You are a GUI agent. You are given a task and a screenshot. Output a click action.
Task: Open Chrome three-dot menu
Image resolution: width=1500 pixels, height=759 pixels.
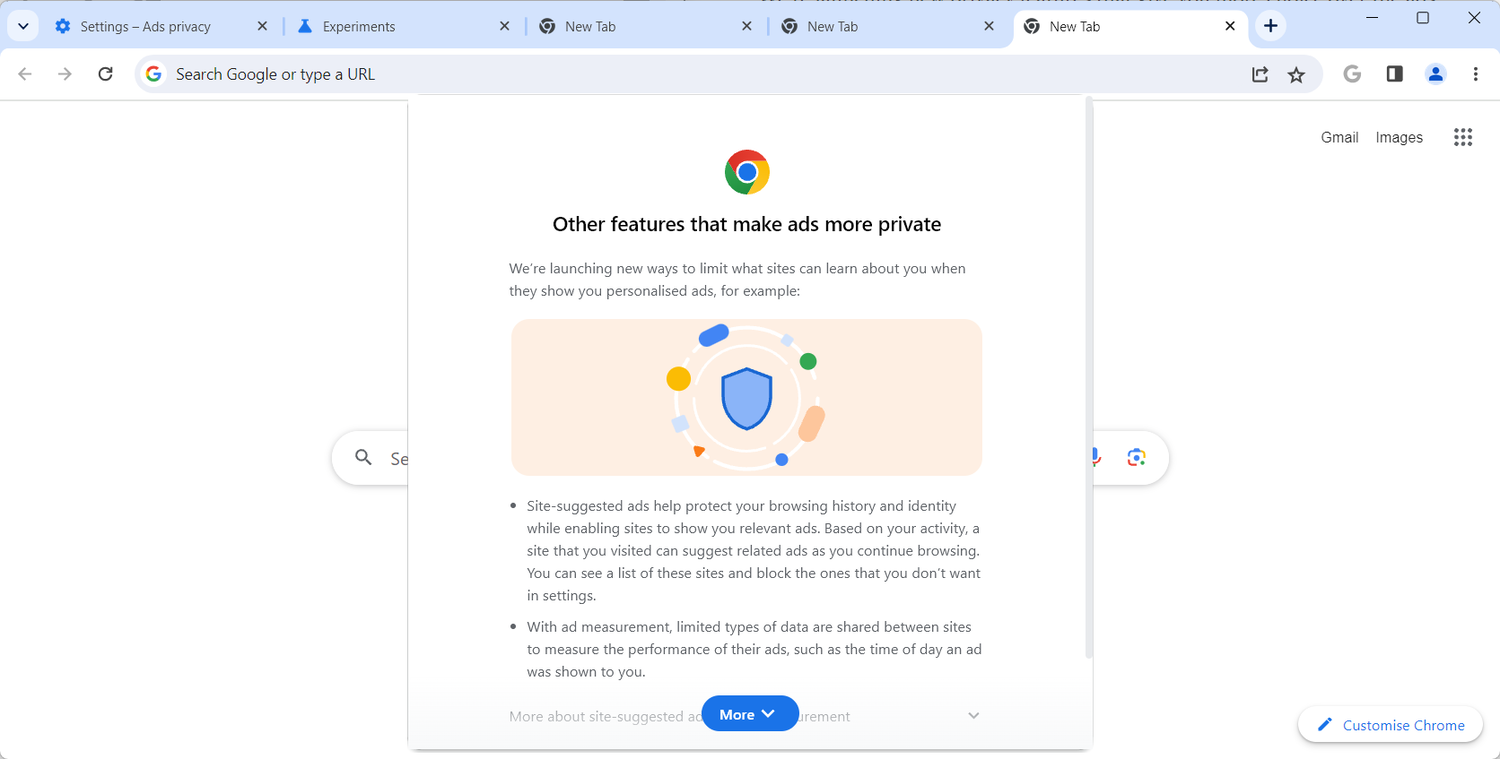(1476, 74)
